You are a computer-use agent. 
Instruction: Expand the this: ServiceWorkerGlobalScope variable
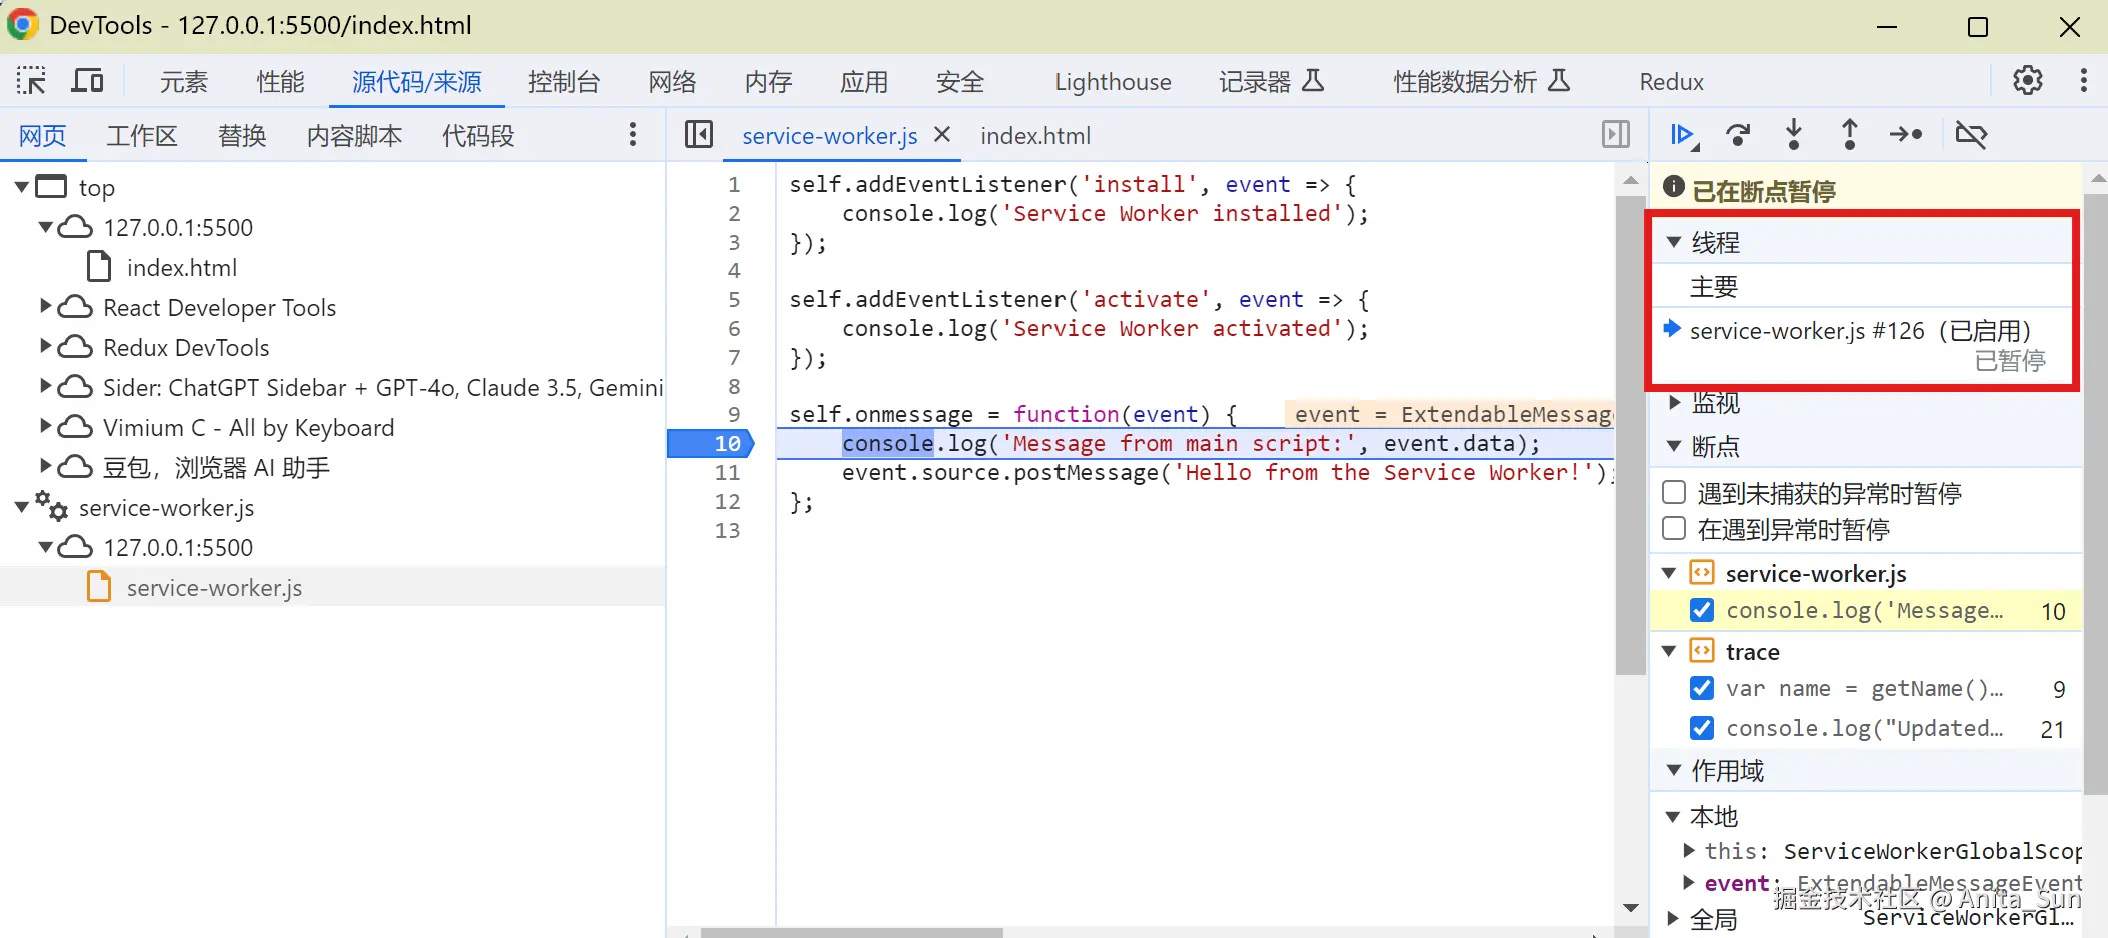click(1690, 850)
